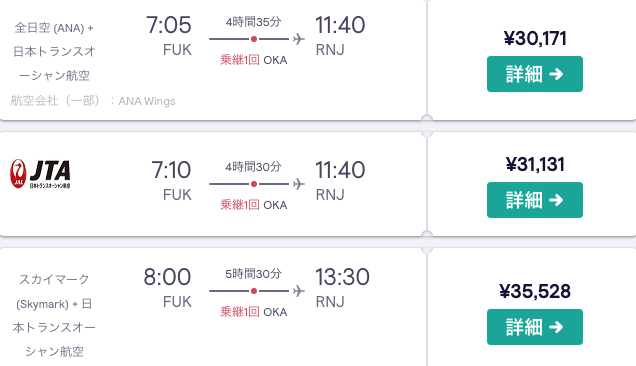This screenshot has height=366, width=636.
Task: Open details for the ¥30,171 flight
Action: tap(535, 74)
